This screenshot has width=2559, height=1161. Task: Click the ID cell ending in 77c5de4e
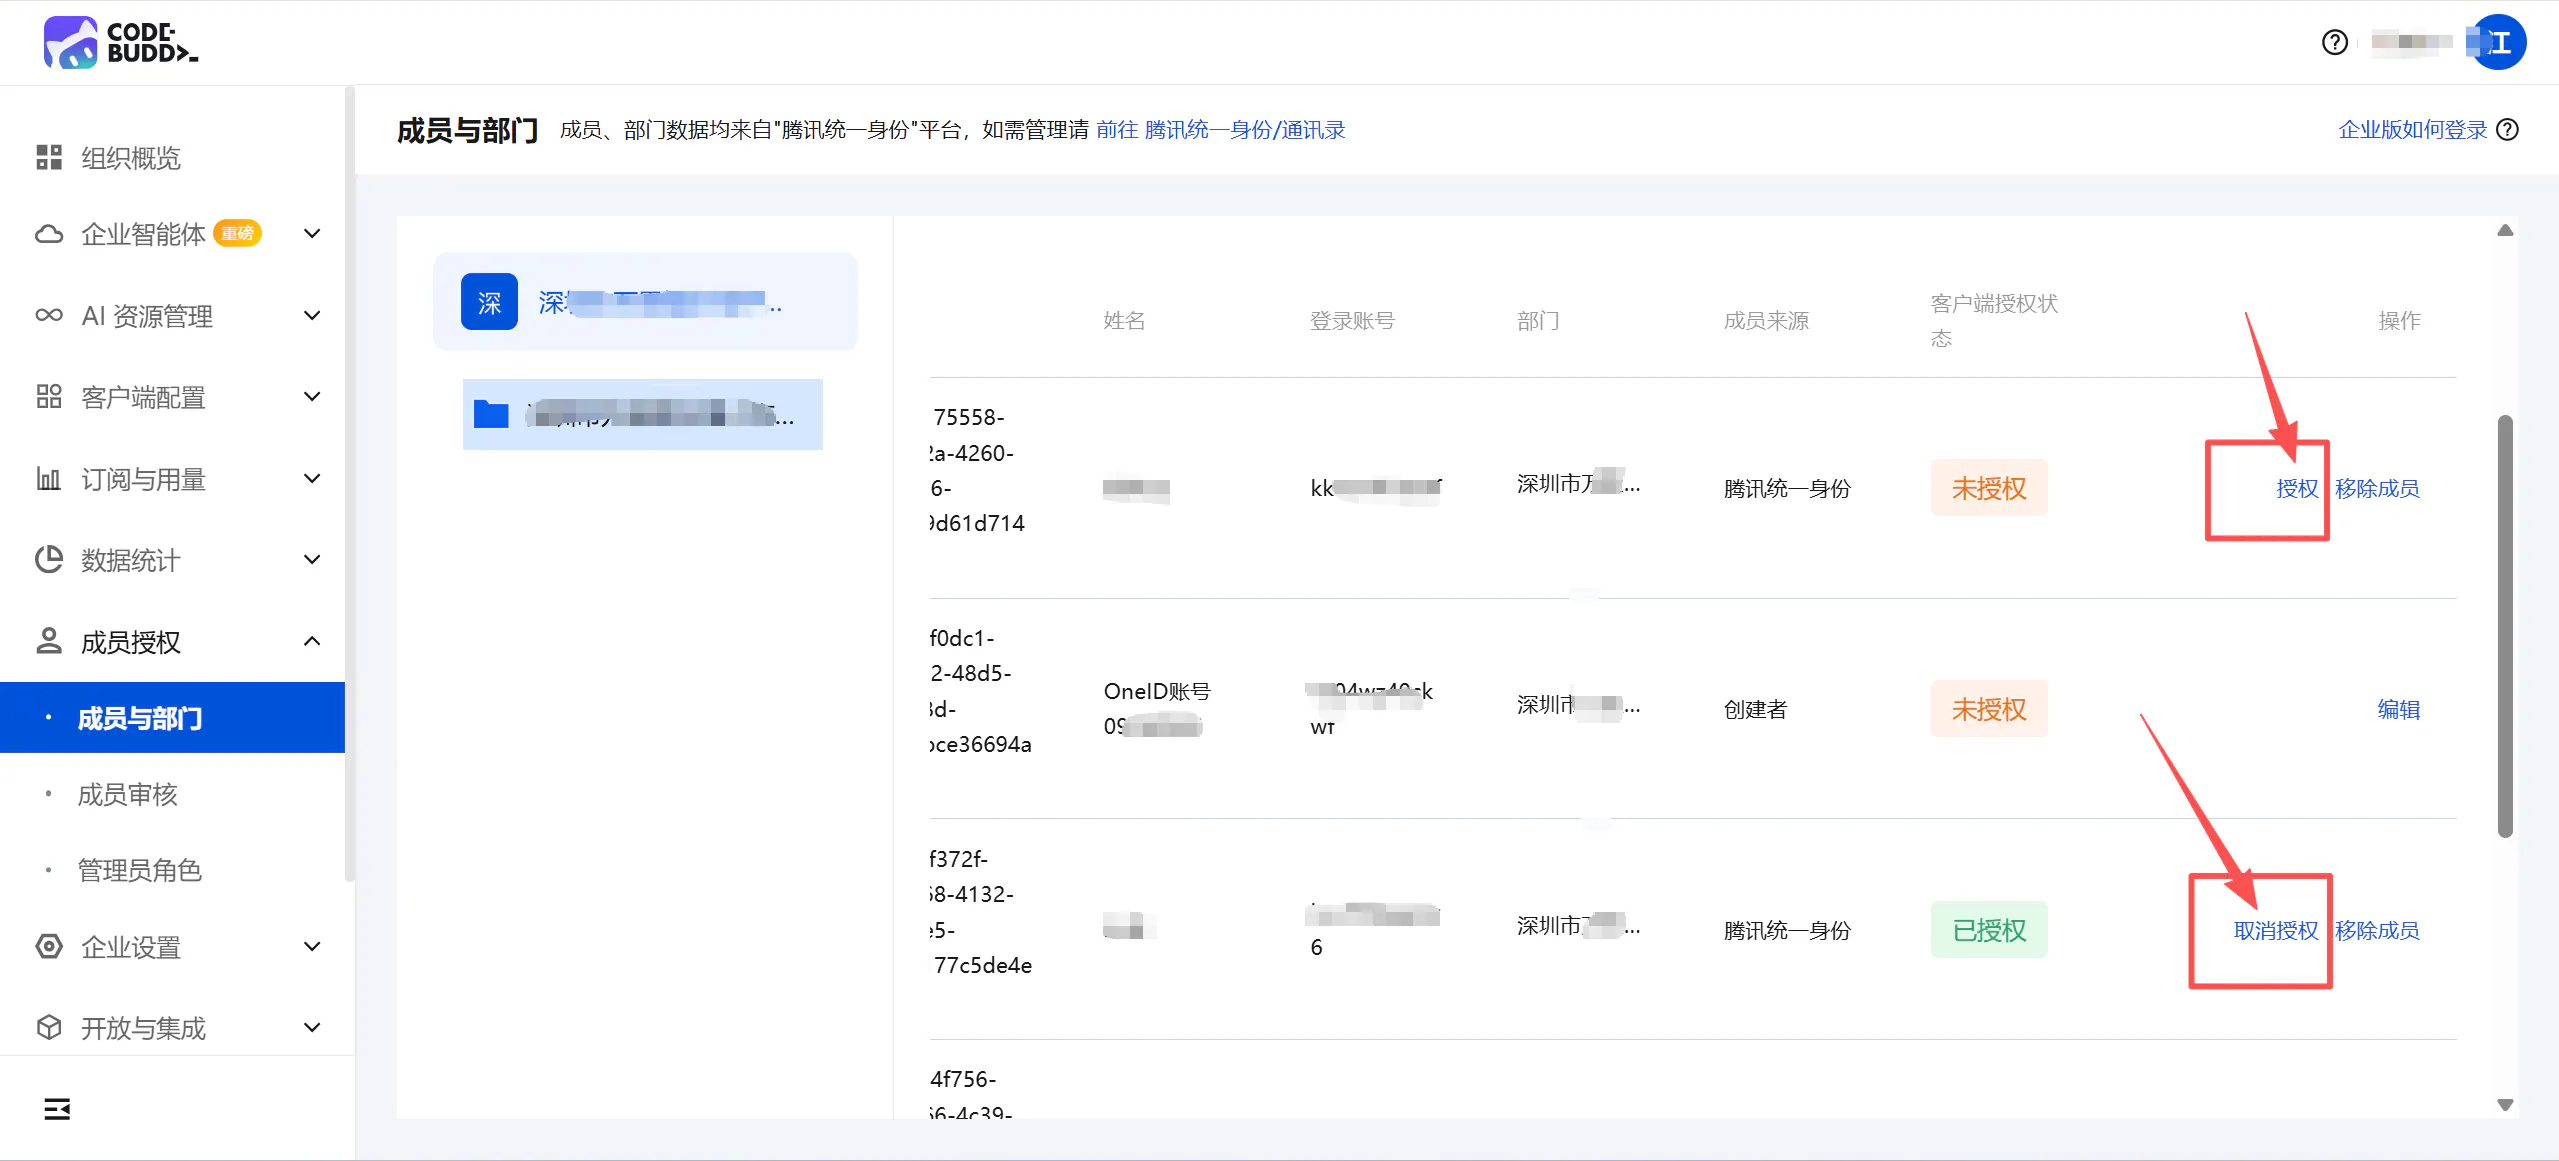(981, 912)
